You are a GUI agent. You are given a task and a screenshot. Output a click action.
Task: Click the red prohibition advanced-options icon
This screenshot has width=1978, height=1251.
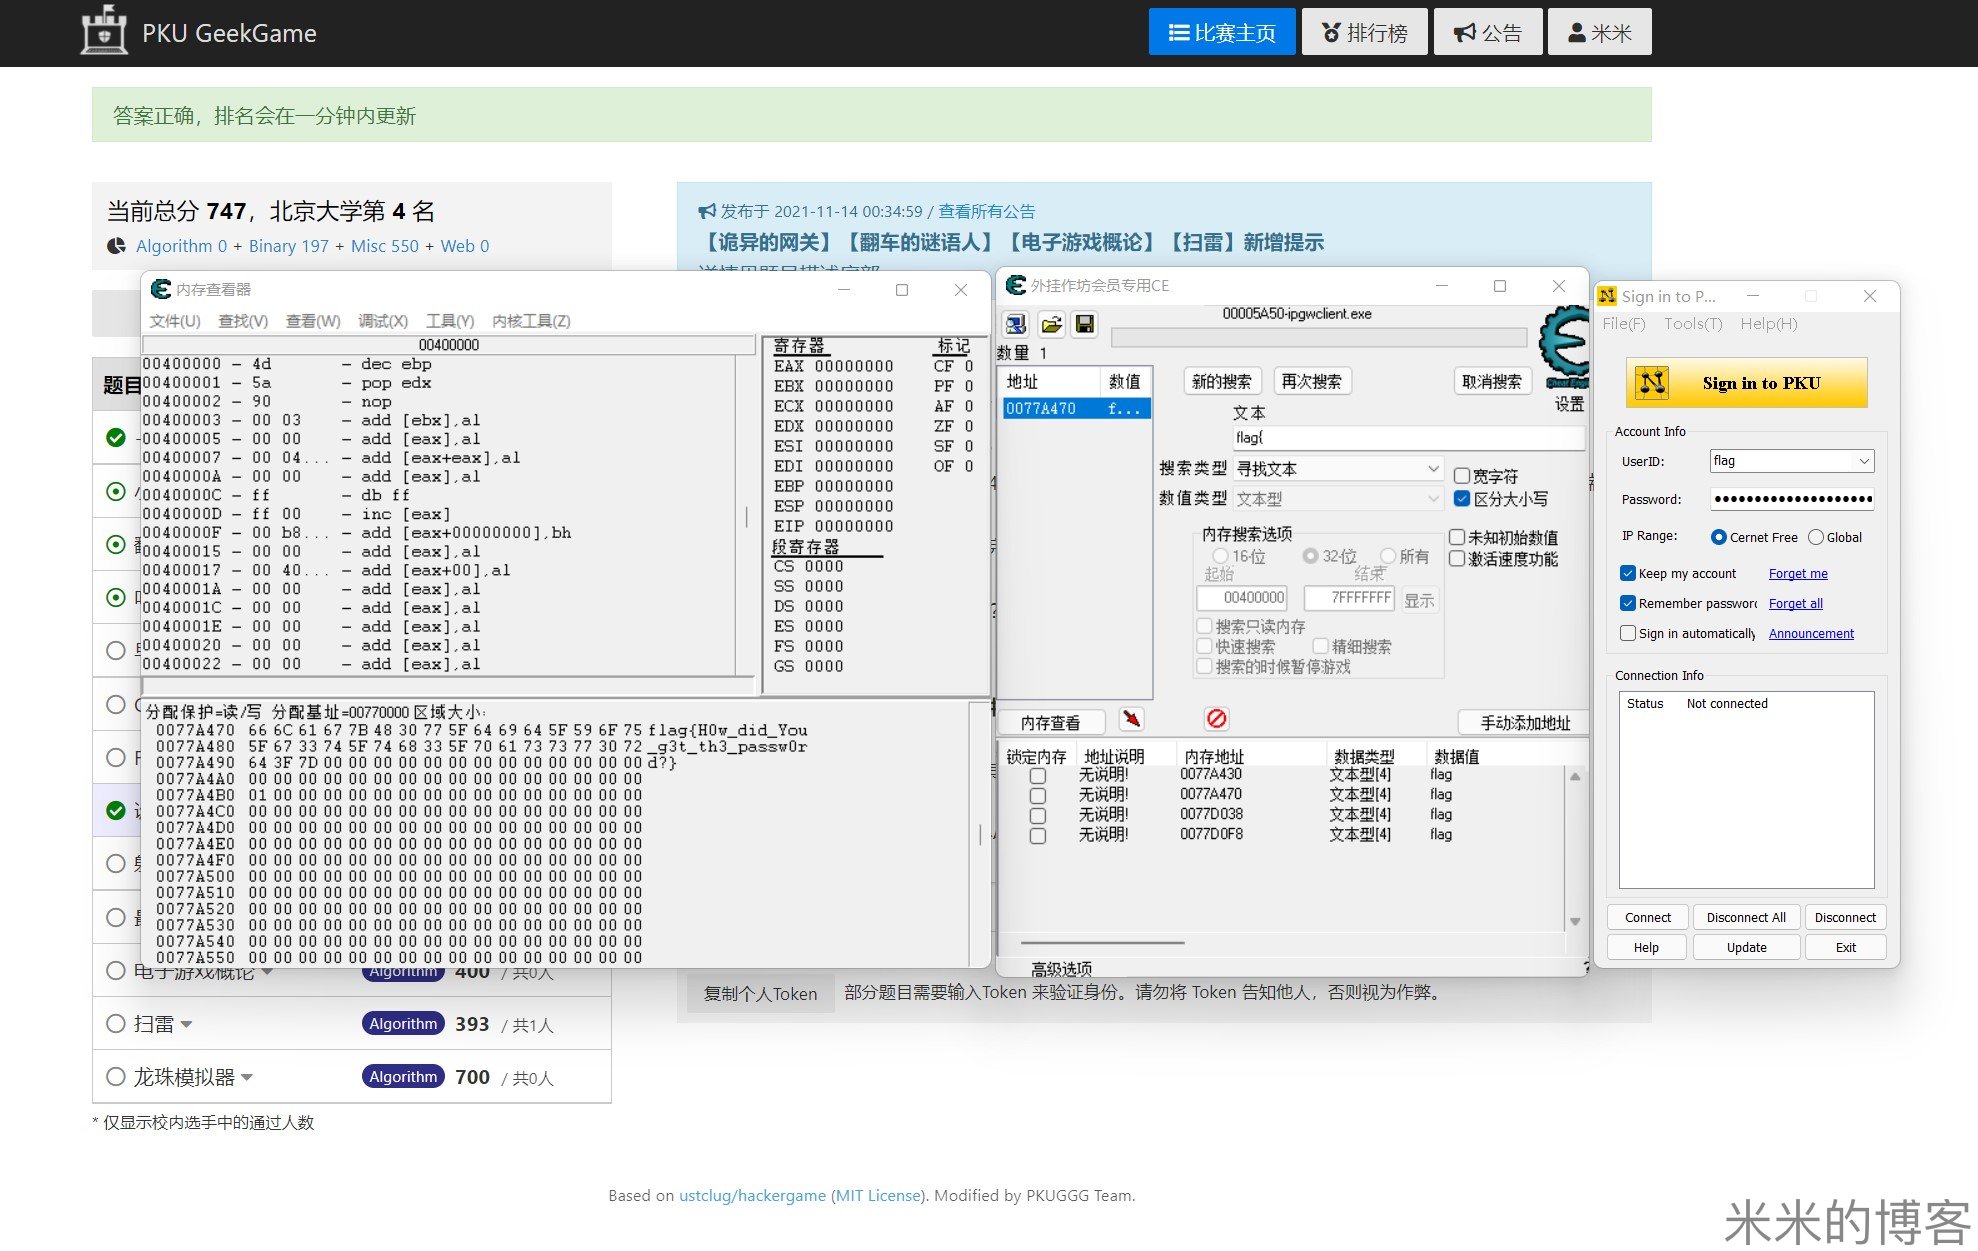coord(1216,718)
